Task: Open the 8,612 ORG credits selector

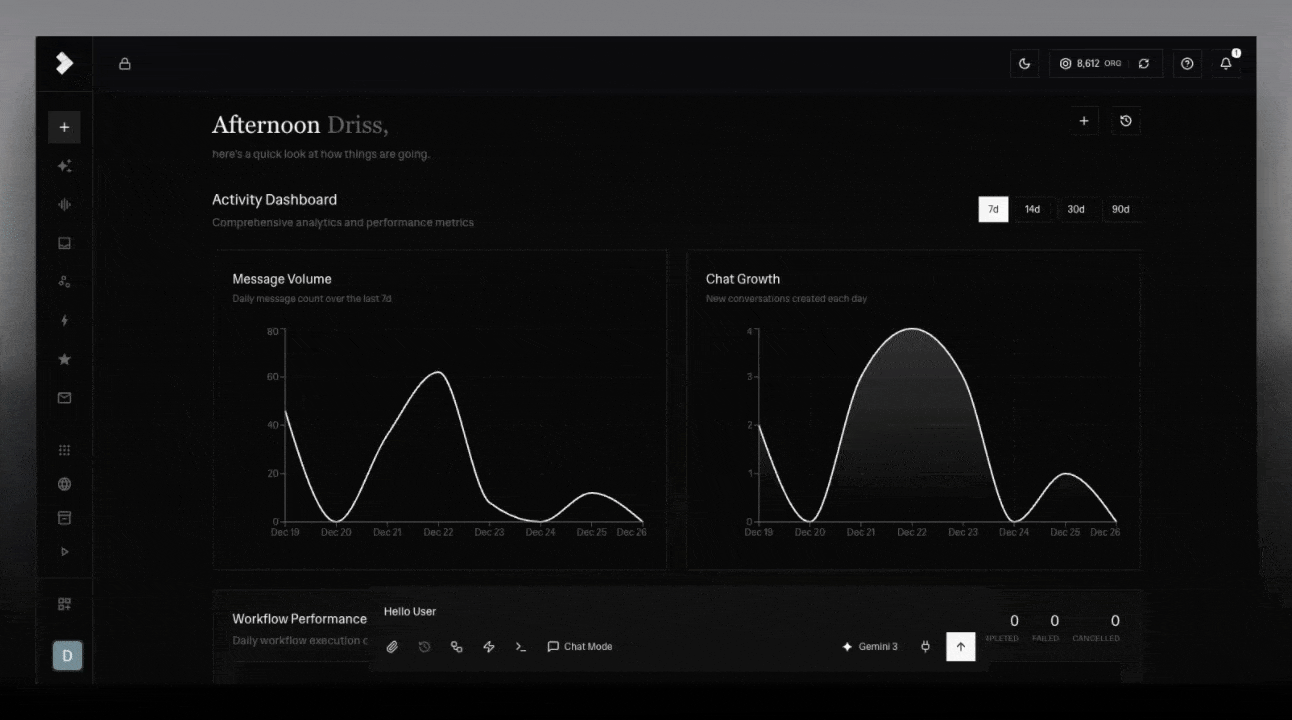Action: point(1090,64)
